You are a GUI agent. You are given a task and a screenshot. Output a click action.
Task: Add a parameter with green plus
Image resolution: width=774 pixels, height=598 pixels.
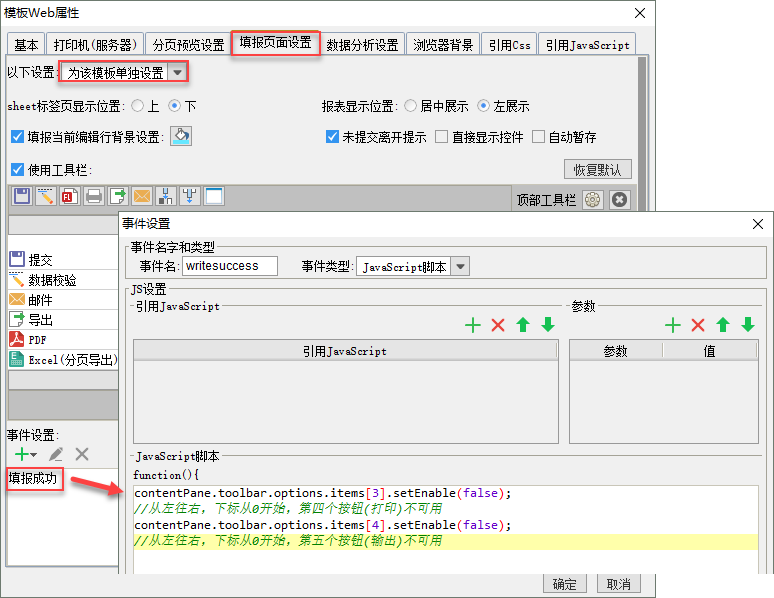[x=673, y=325]
